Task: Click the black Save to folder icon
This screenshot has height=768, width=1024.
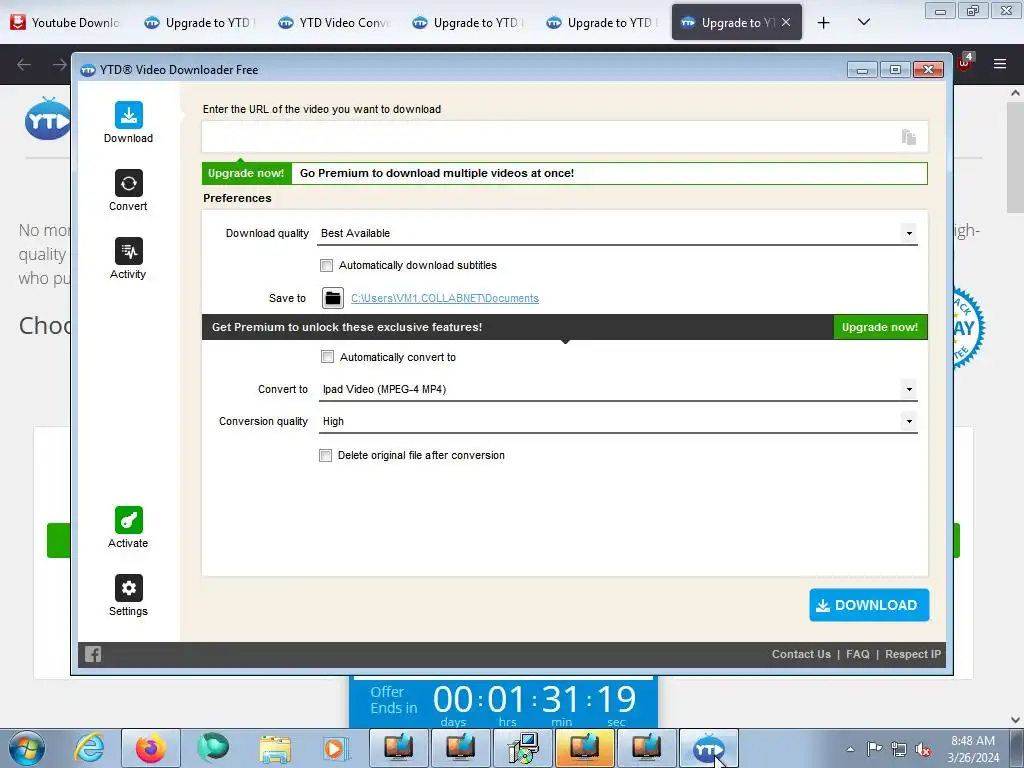Action: (x=332, y=298)
